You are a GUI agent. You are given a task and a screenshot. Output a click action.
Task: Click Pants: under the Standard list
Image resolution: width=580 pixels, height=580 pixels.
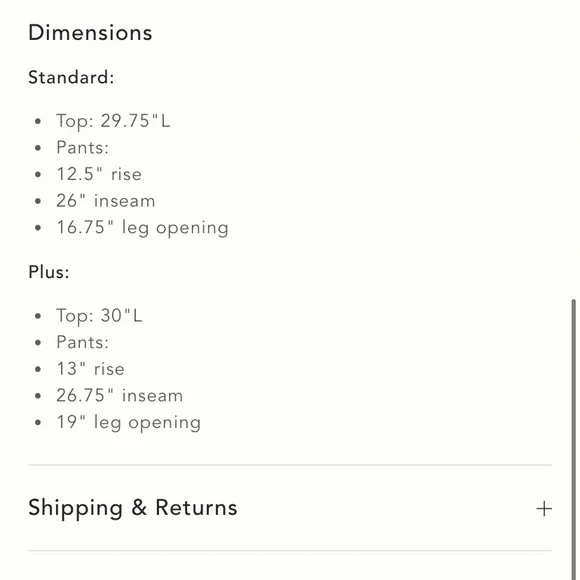click(x=82, y=148)
